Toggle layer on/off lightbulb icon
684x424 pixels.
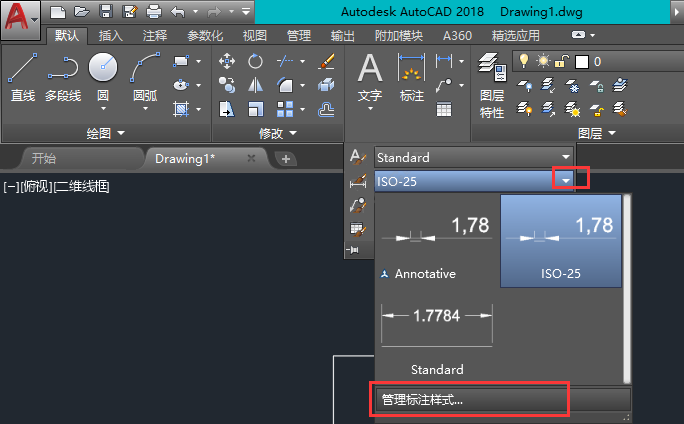[524, 61]
